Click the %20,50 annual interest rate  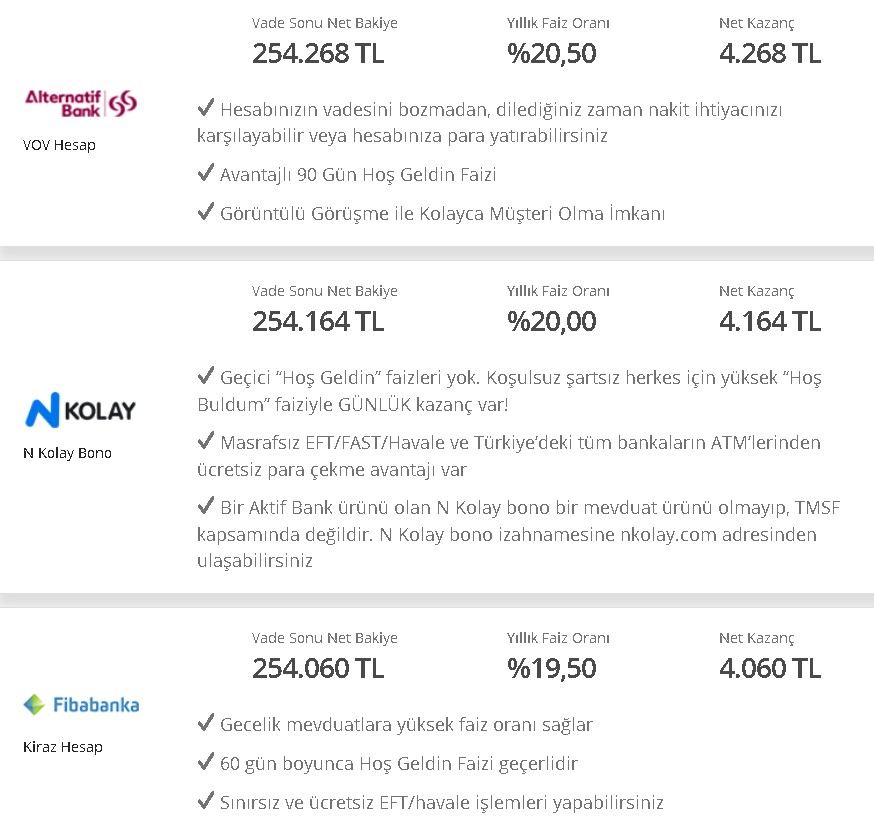pyautogui.click(x=551, y=54)
